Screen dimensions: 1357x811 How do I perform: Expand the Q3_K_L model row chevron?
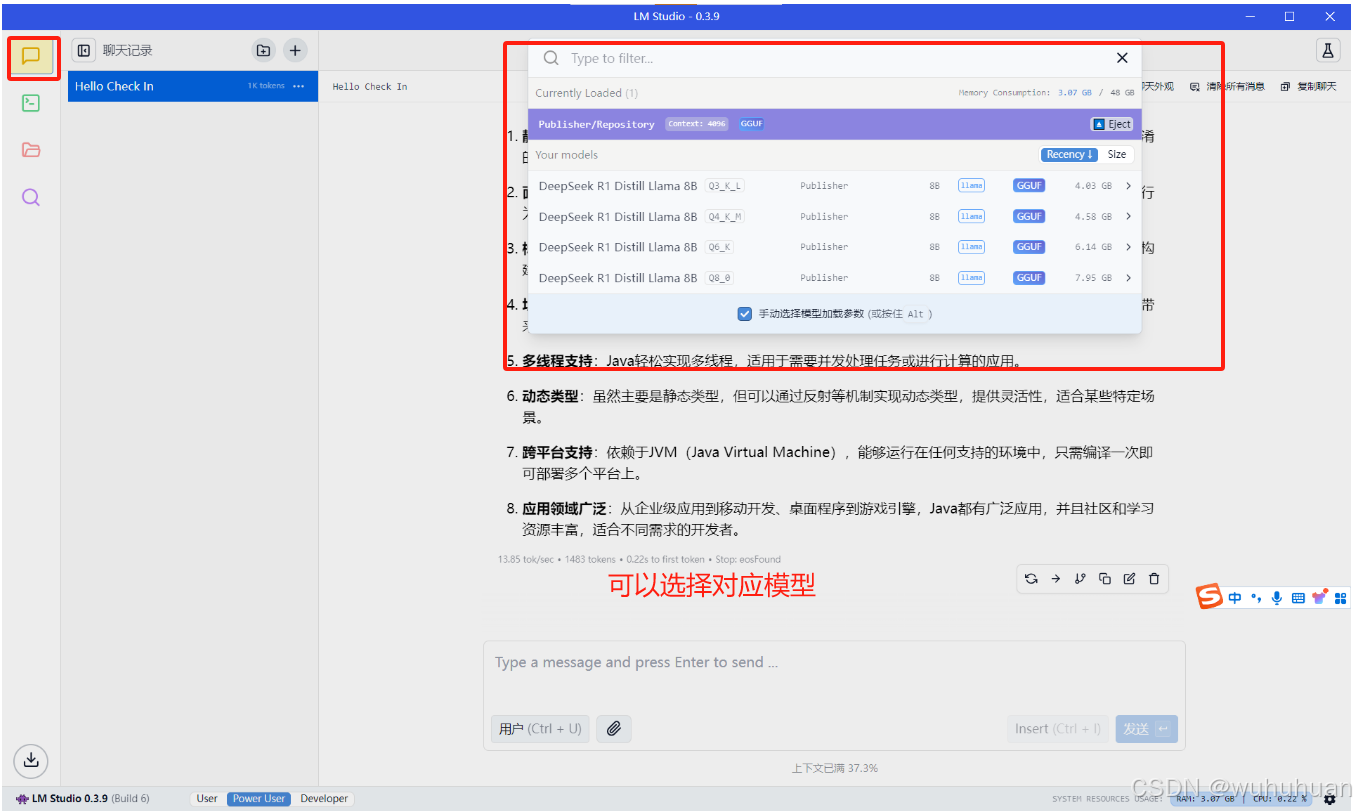1128,186
